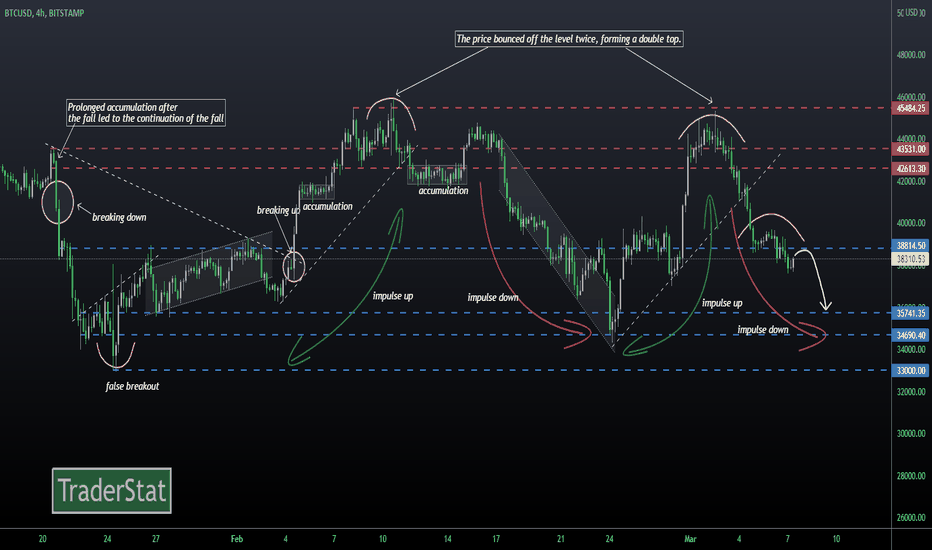Click the 30000.00 price axis tick
Image resolution: width=932 pixels, height=550 pixels.
coord(911,433)
